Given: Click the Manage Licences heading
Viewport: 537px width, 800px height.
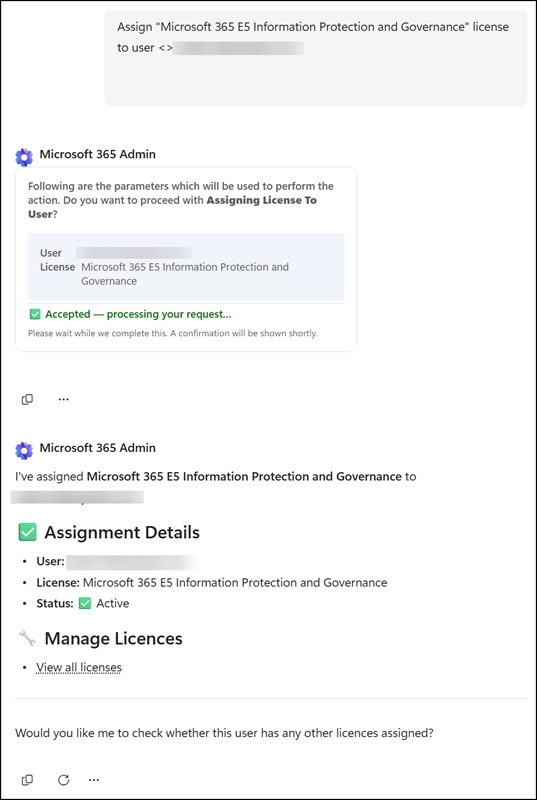Looking at the screenshot, I should [113, 639].
